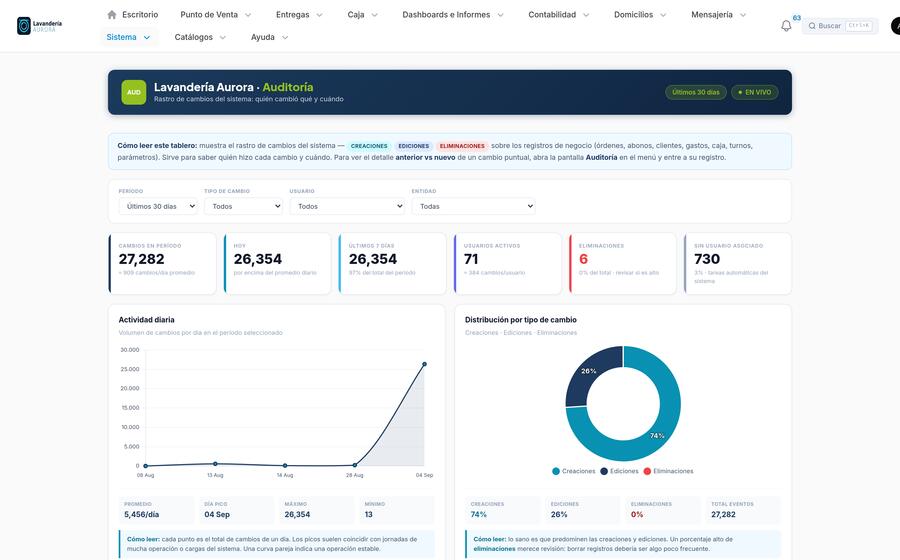This screenshot has width=900, height=560.
Task: Open the Usuario dropdown
Action: (347, 206)
